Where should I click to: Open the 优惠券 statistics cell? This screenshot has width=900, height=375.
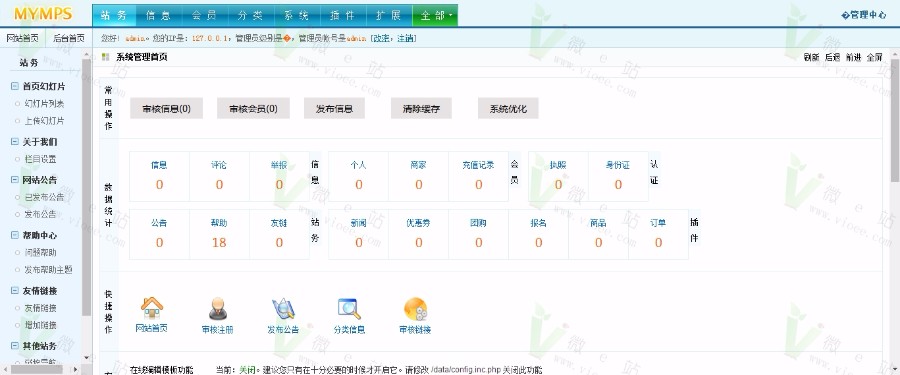click(418, 234)
